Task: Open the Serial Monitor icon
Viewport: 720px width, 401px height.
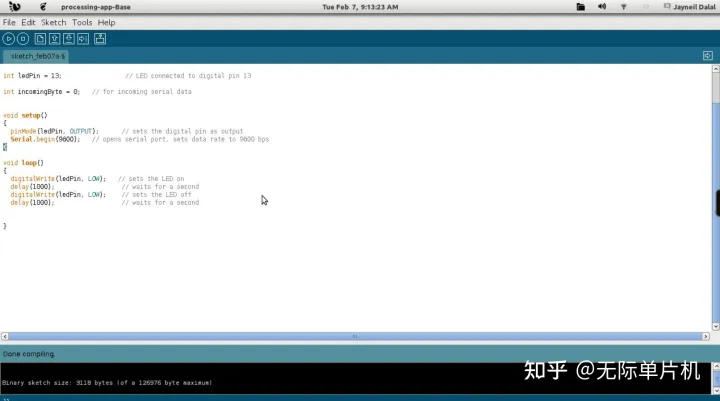Action: pyautogui.click(x=100, y=39)
